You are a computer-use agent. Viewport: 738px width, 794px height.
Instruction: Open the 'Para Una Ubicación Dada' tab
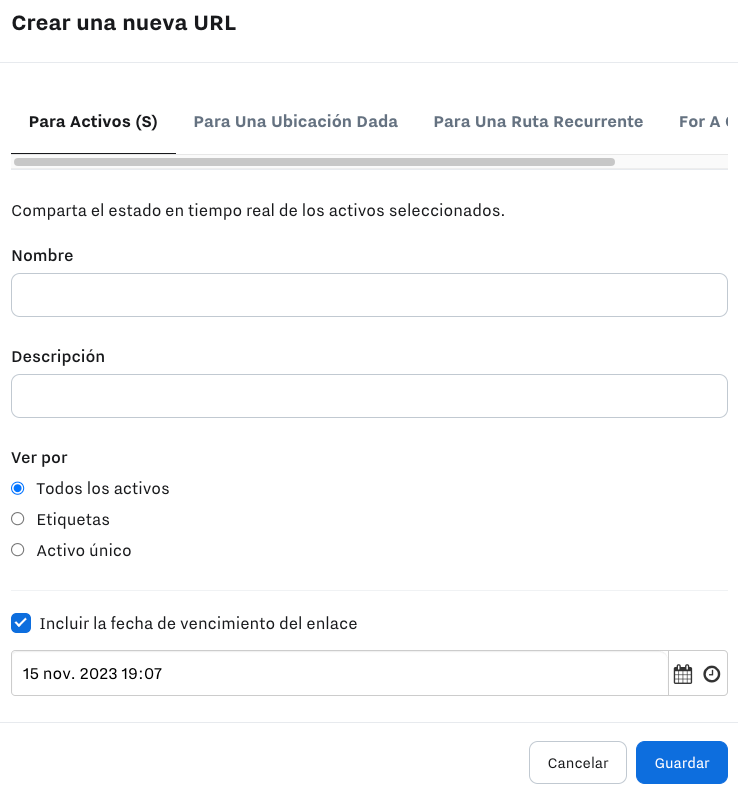(295, 122)
